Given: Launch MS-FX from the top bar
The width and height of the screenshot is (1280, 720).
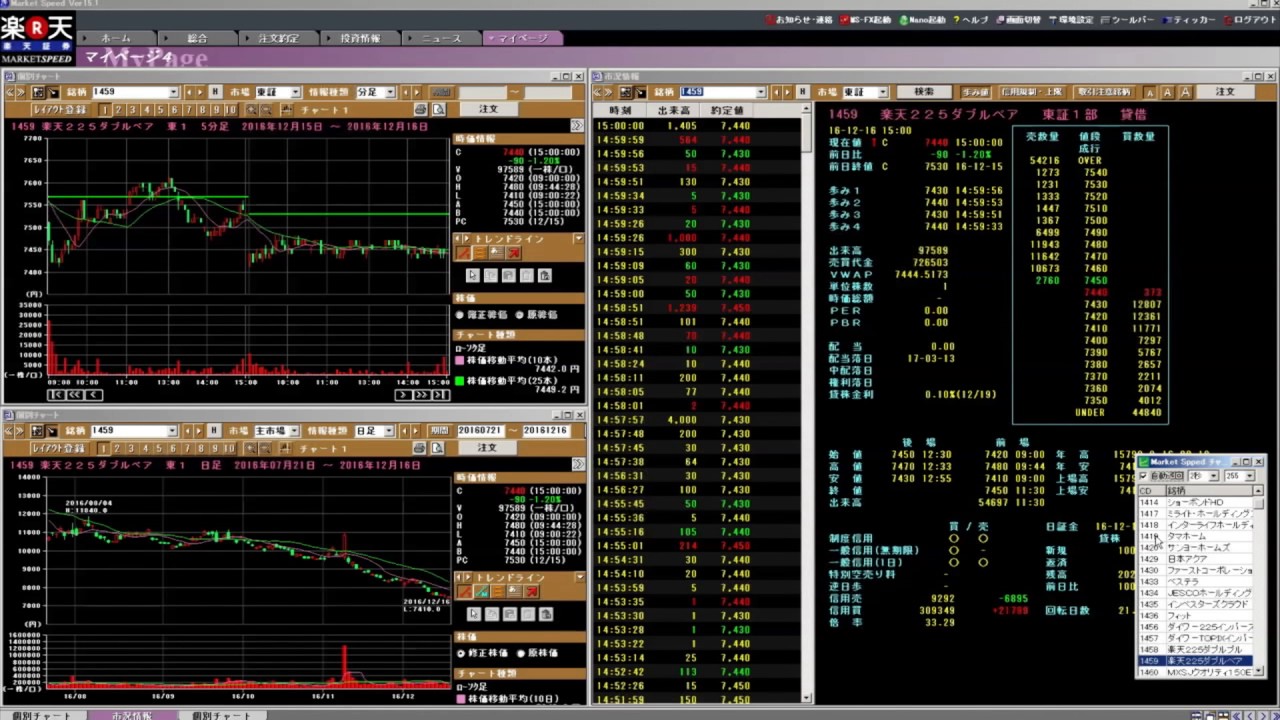Looking at the screenshot, I should tap(866, 20).
